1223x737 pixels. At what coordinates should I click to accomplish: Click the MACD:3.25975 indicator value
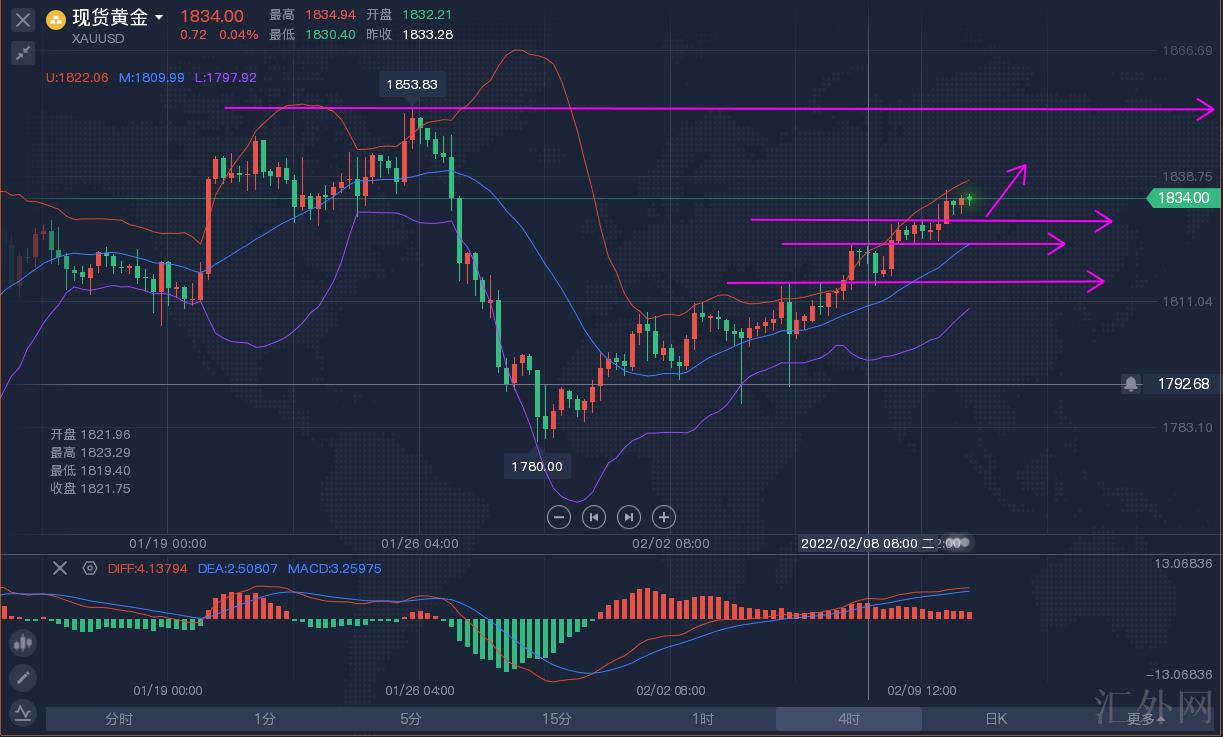[334, 568]
